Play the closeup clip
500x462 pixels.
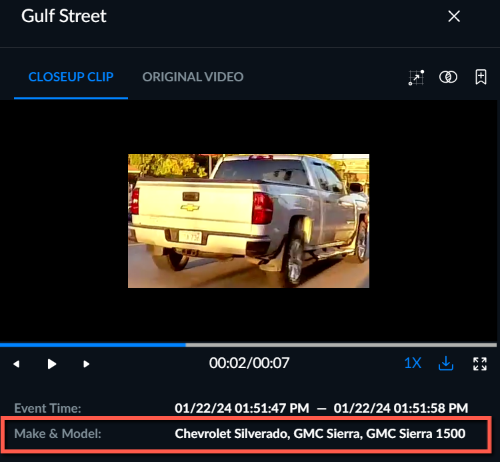pyautogui.click(x=52, y=364)
